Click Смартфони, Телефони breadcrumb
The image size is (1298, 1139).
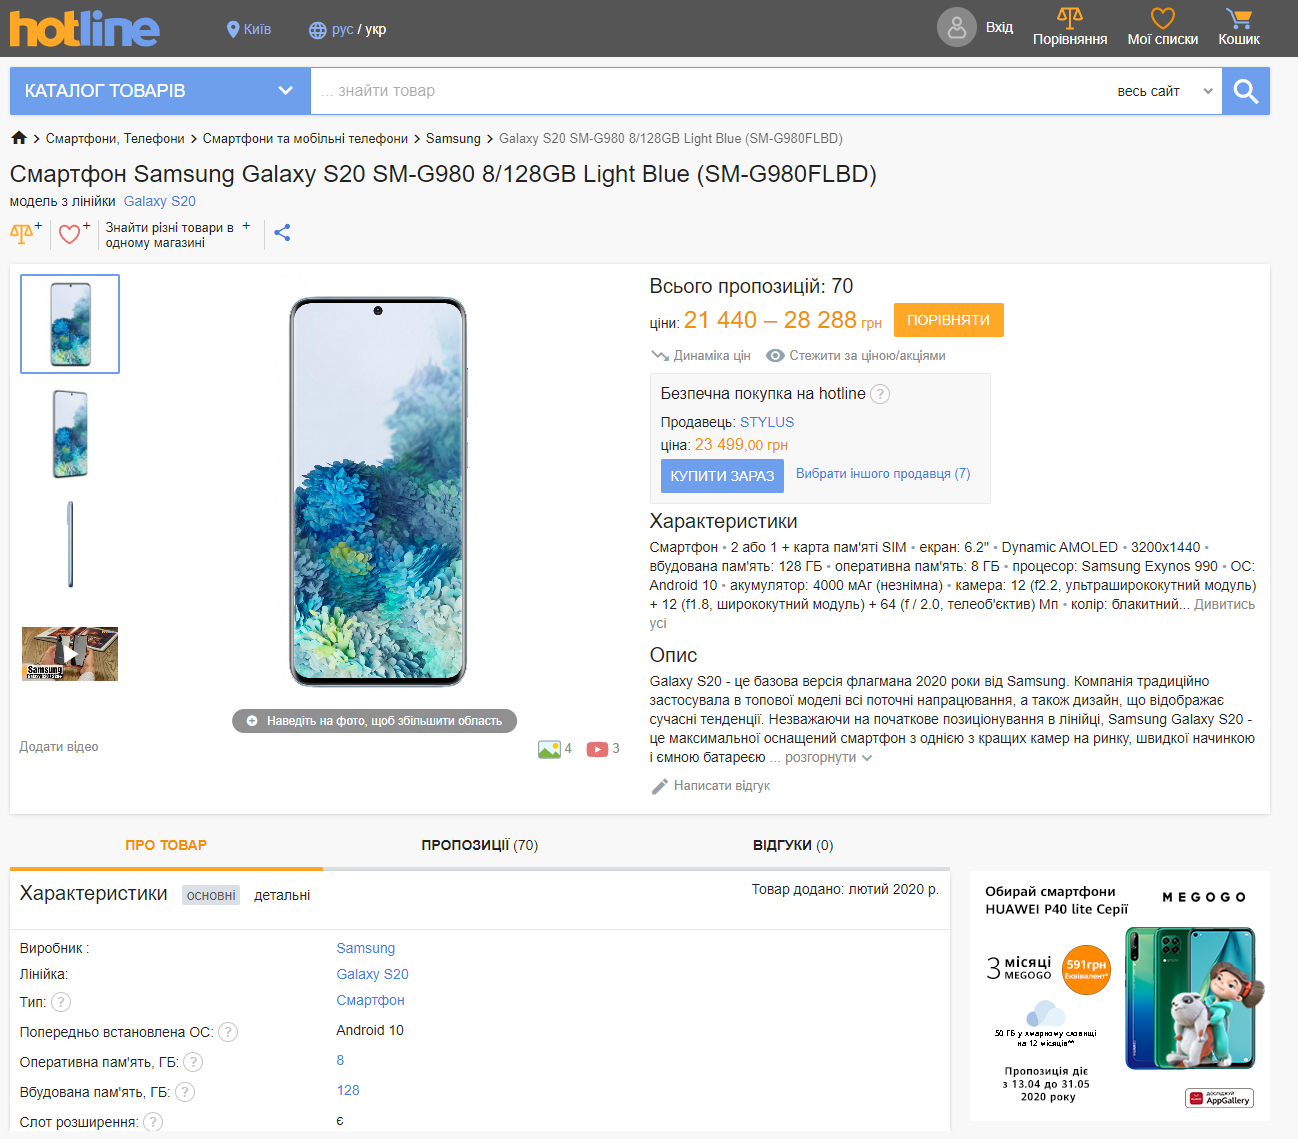[115, 139]
